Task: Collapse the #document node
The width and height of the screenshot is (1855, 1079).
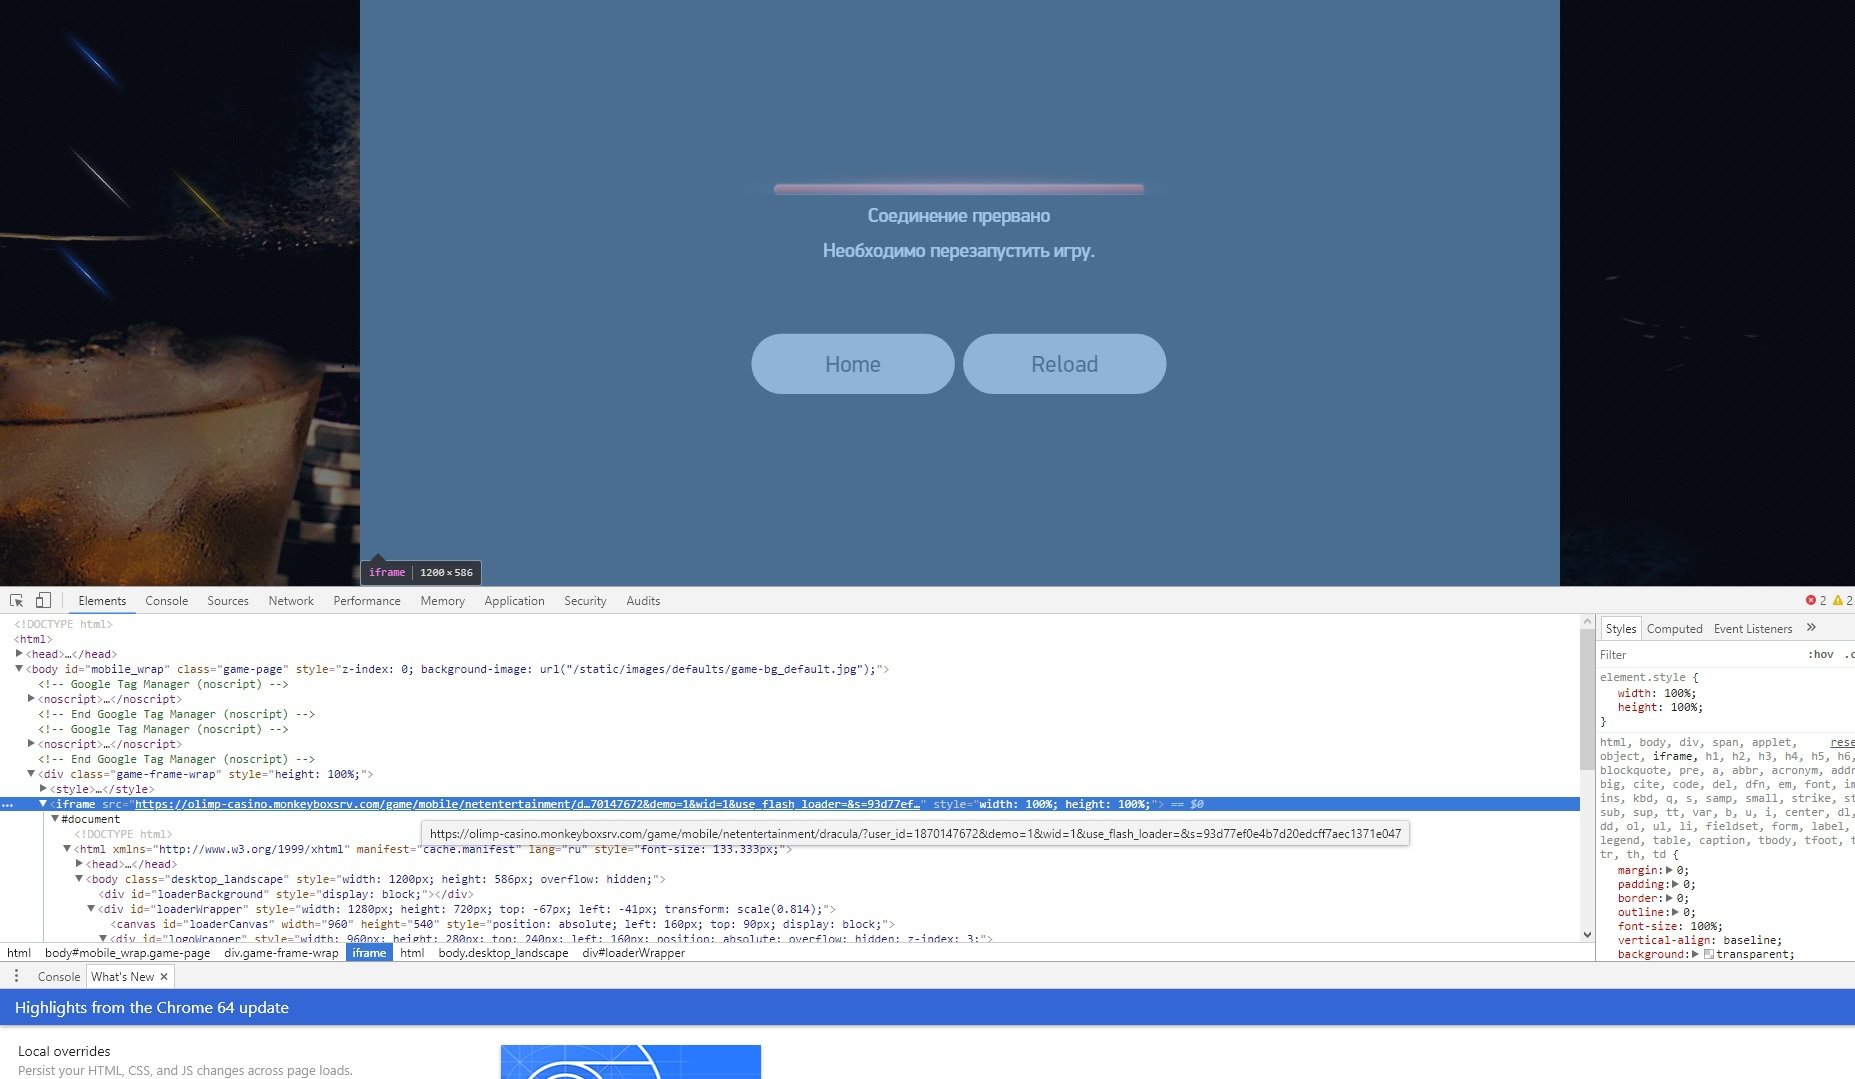Action: point(55,819)
